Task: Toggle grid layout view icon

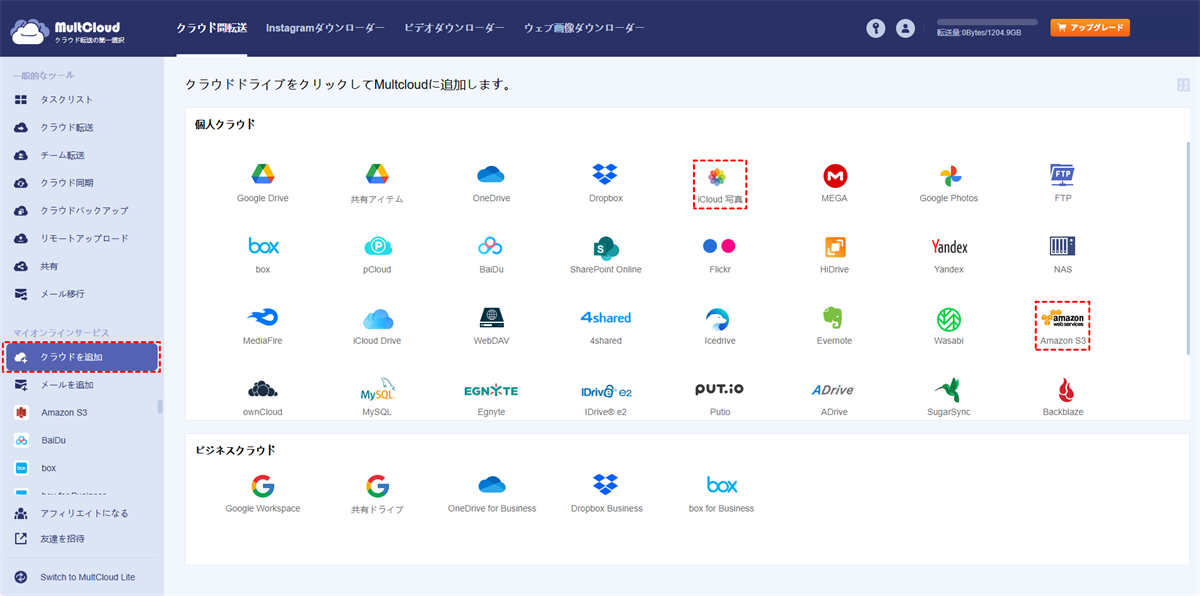Action: (1183, 86)
